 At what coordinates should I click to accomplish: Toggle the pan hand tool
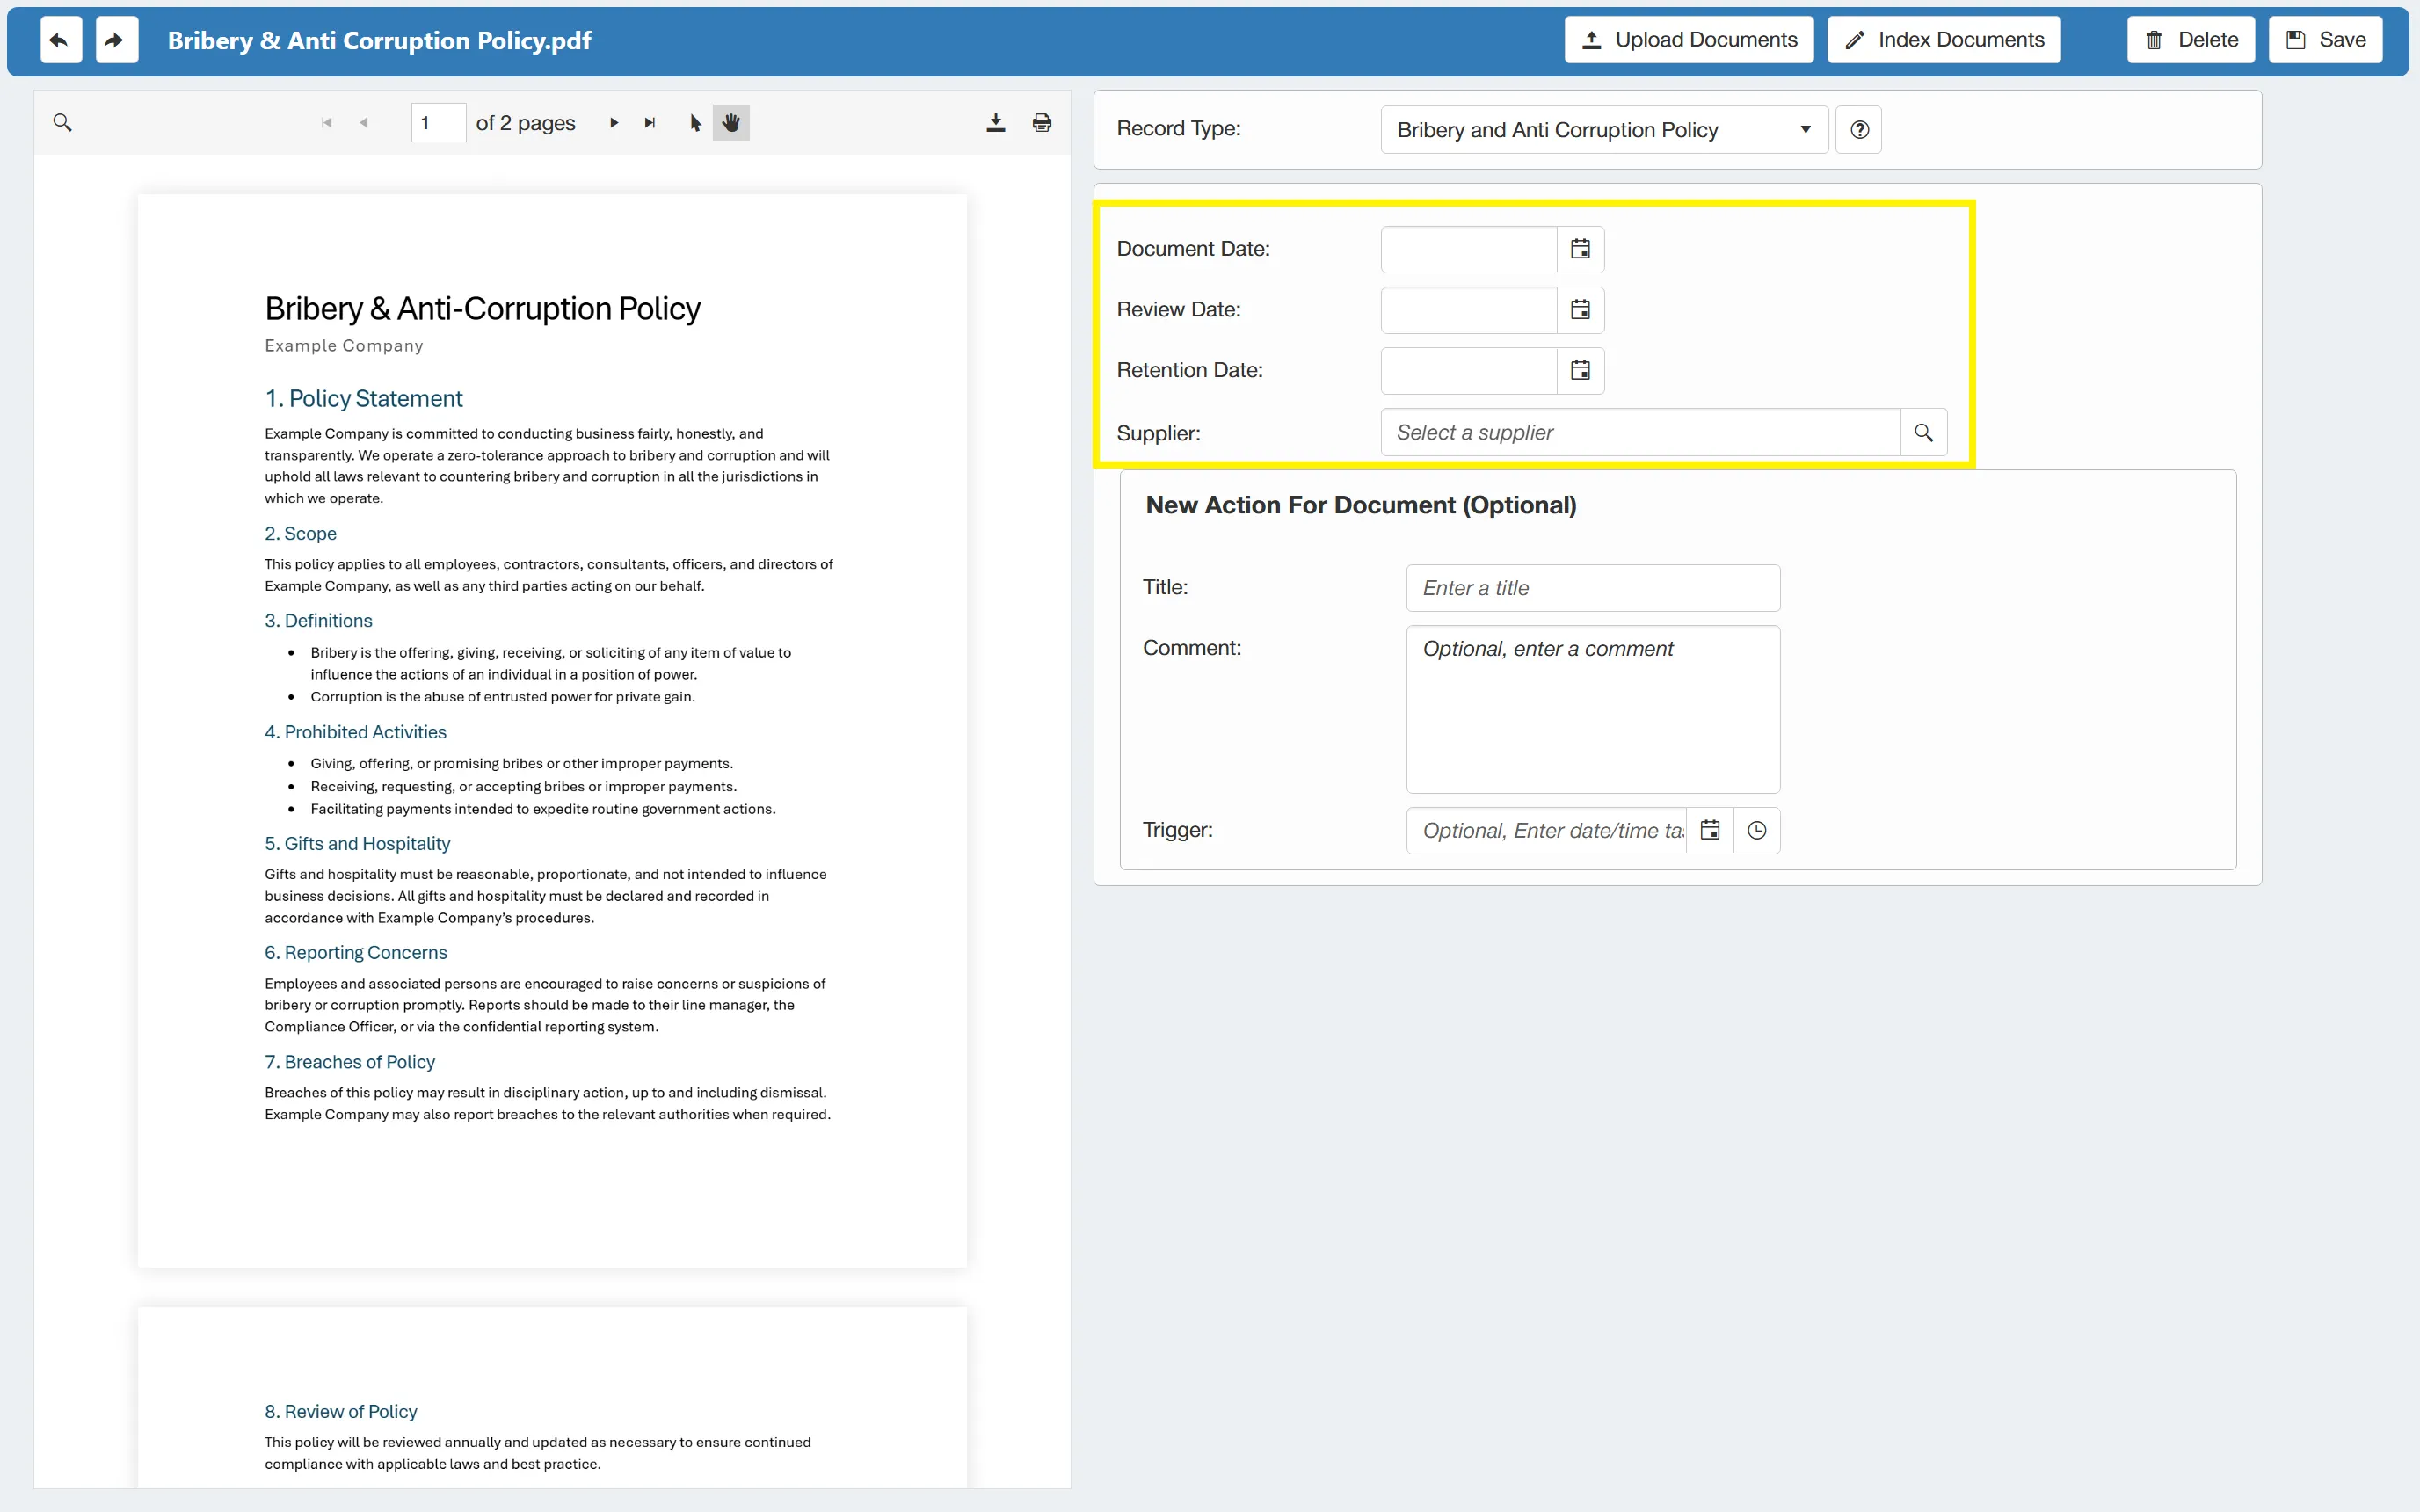[731, 123]
